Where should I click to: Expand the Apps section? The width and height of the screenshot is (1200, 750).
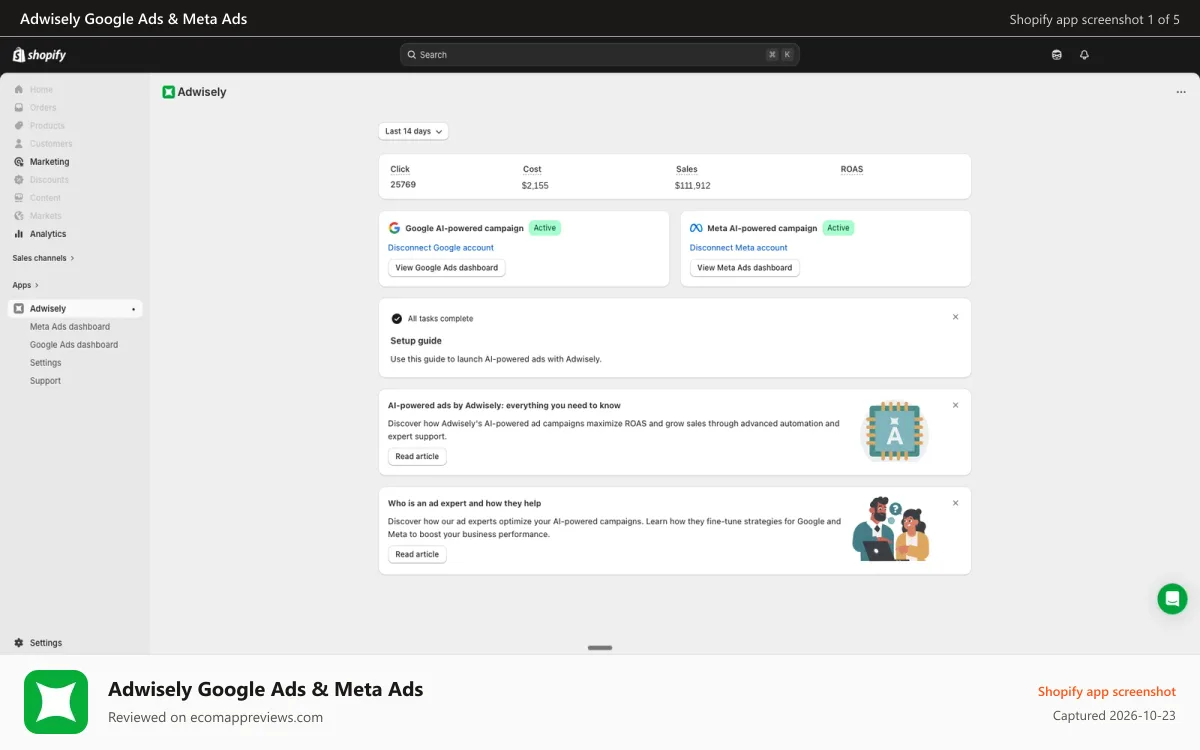click(26, 285)
